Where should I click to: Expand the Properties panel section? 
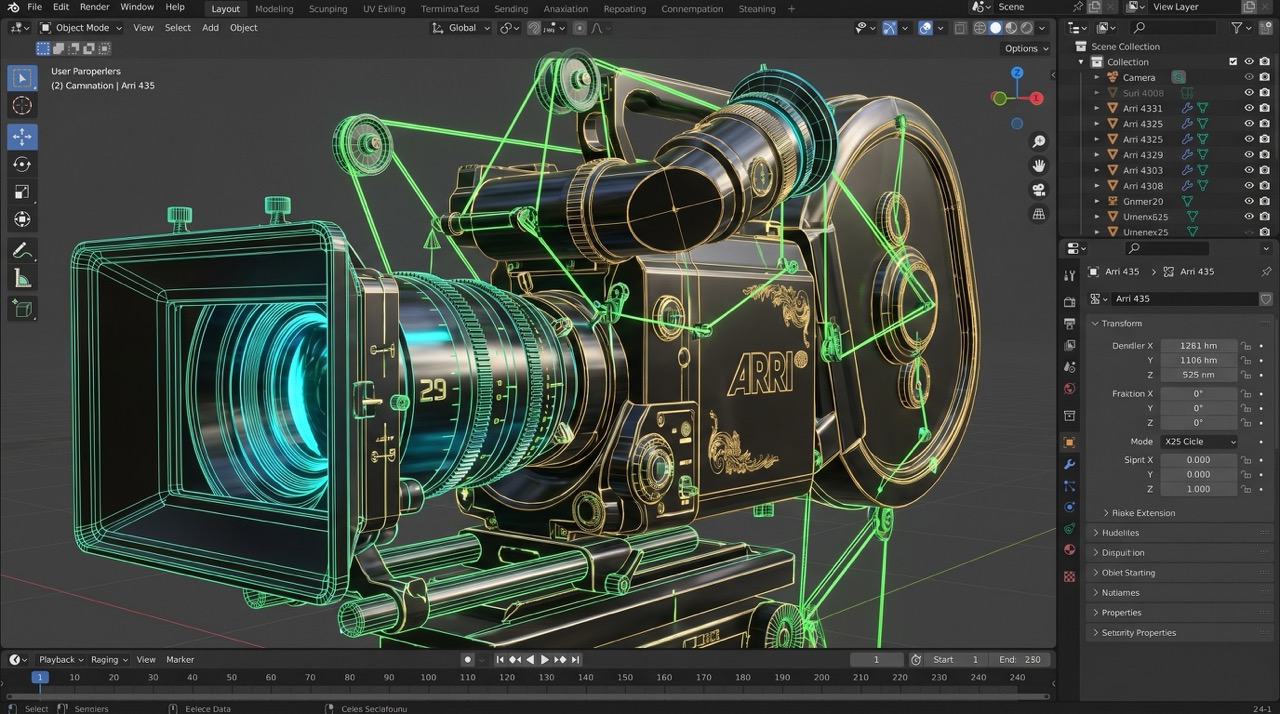click(x=1180, y=613)
